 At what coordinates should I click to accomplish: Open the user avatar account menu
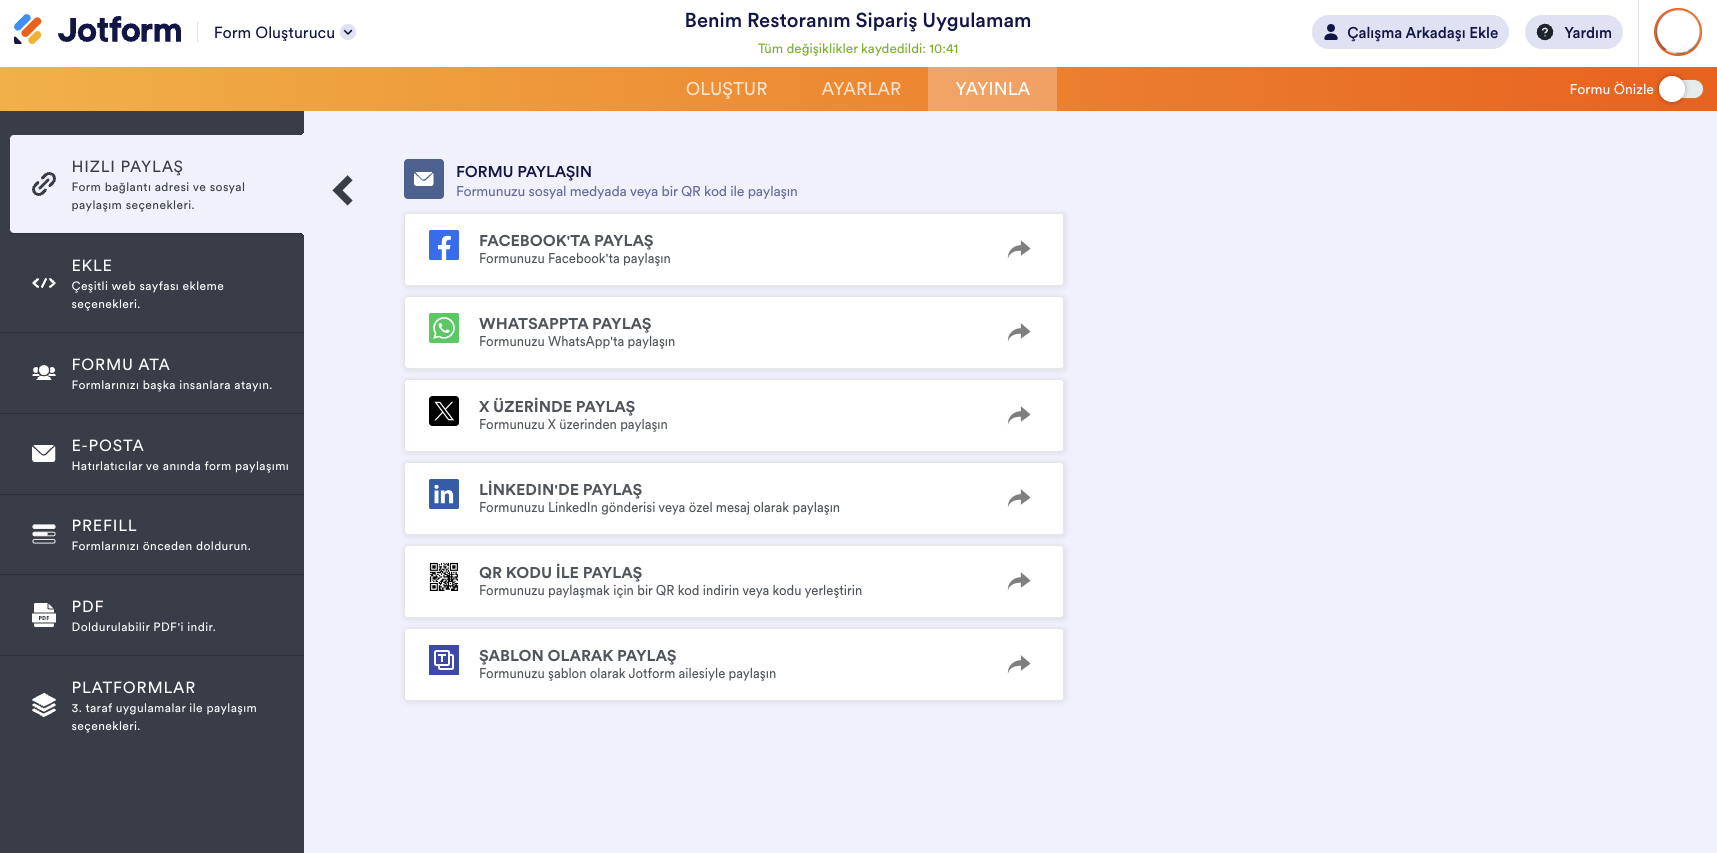pyautogui.click(x=1677, y=32)
